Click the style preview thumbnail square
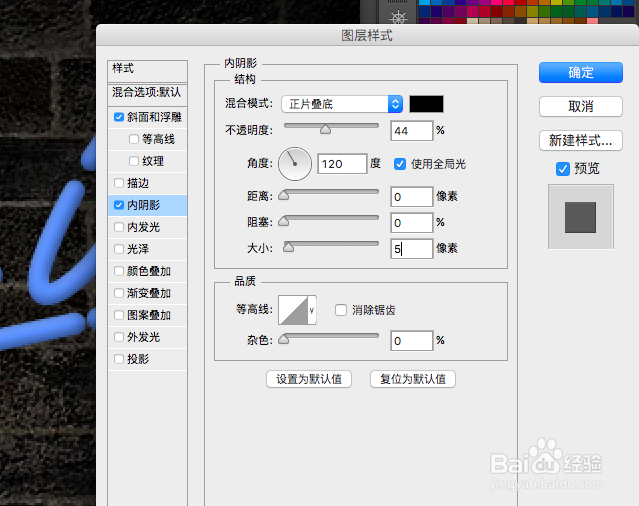The width and height of the screenshot is (639, 506). [x=580, y=217]
